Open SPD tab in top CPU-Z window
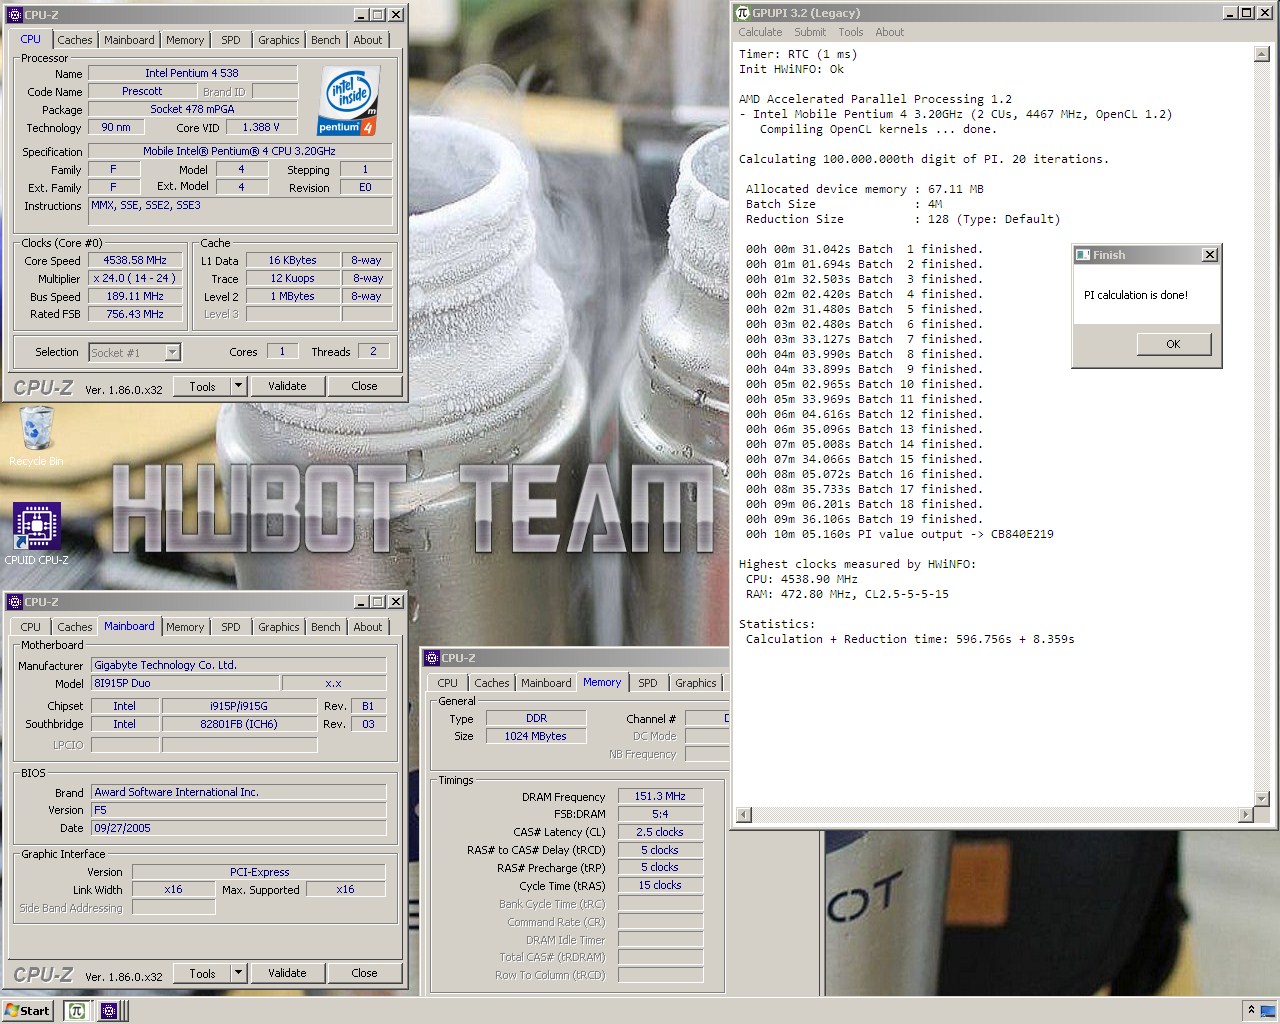Image resolution: width=1280 pixels, height=1024 pixels. [231, 40]
